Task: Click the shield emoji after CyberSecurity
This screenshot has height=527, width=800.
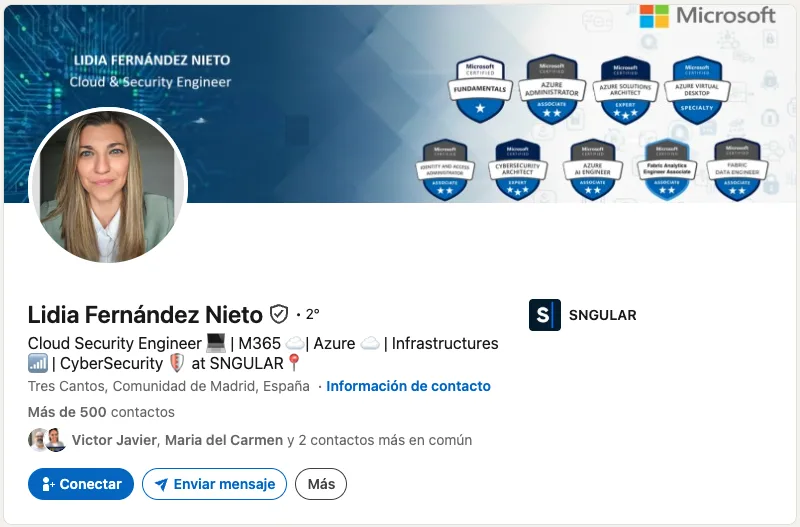Action: [x=177, y=363]
